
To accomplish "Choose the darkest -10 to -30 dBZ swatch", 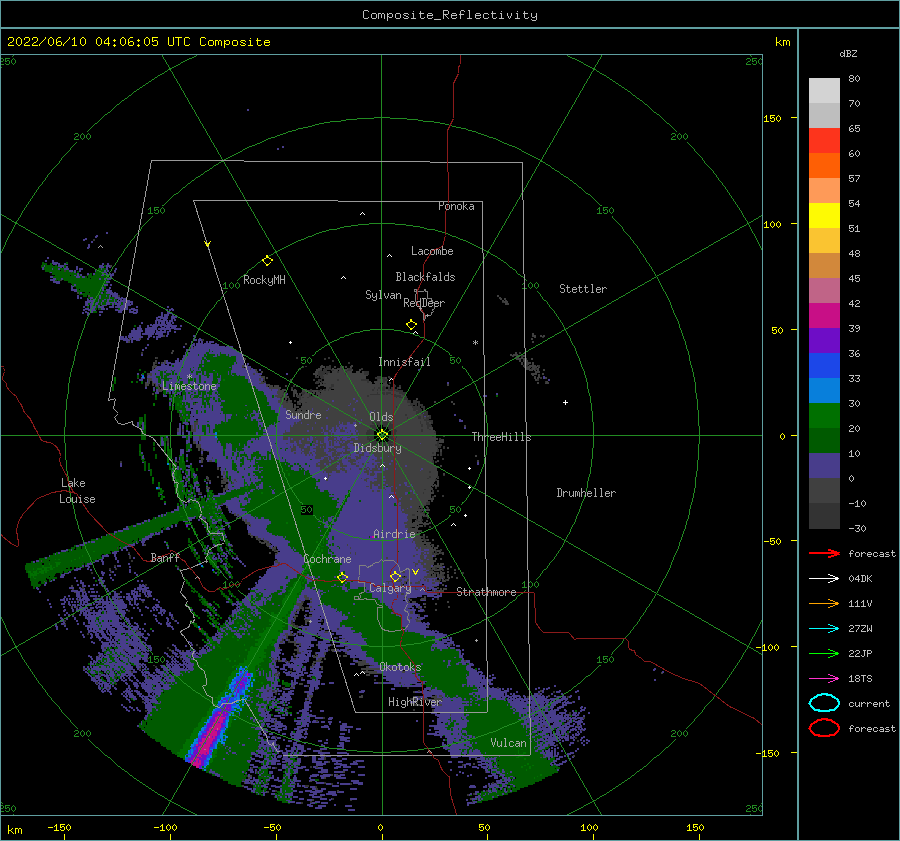I will tap(824, 516).
